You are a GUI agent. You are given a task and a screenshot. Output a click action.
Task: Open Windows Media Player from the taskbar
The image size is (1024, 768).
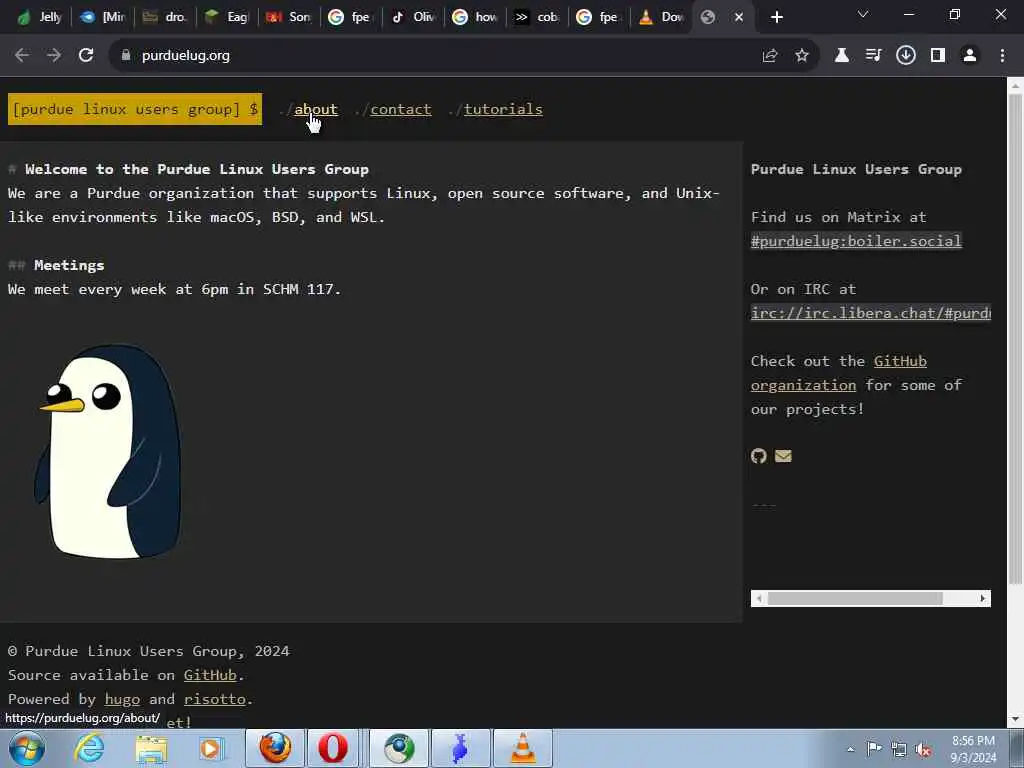[211, 748]
